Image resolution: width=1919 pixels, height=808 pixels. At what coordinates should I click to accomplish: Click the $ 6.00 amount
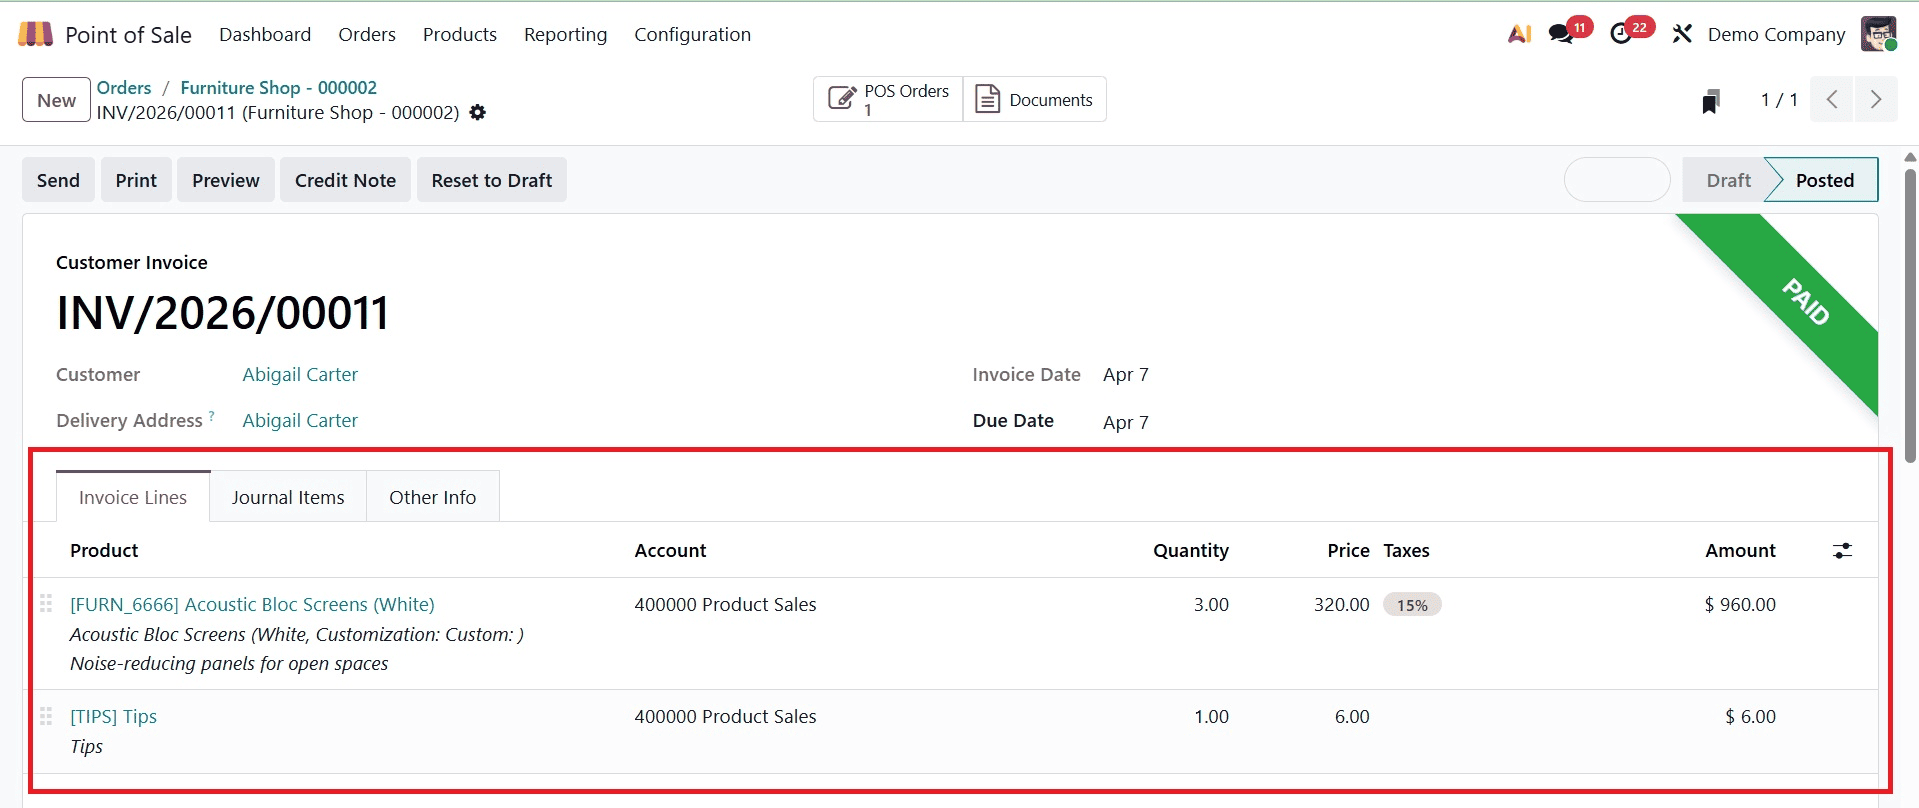click(x=1750, y=716)
